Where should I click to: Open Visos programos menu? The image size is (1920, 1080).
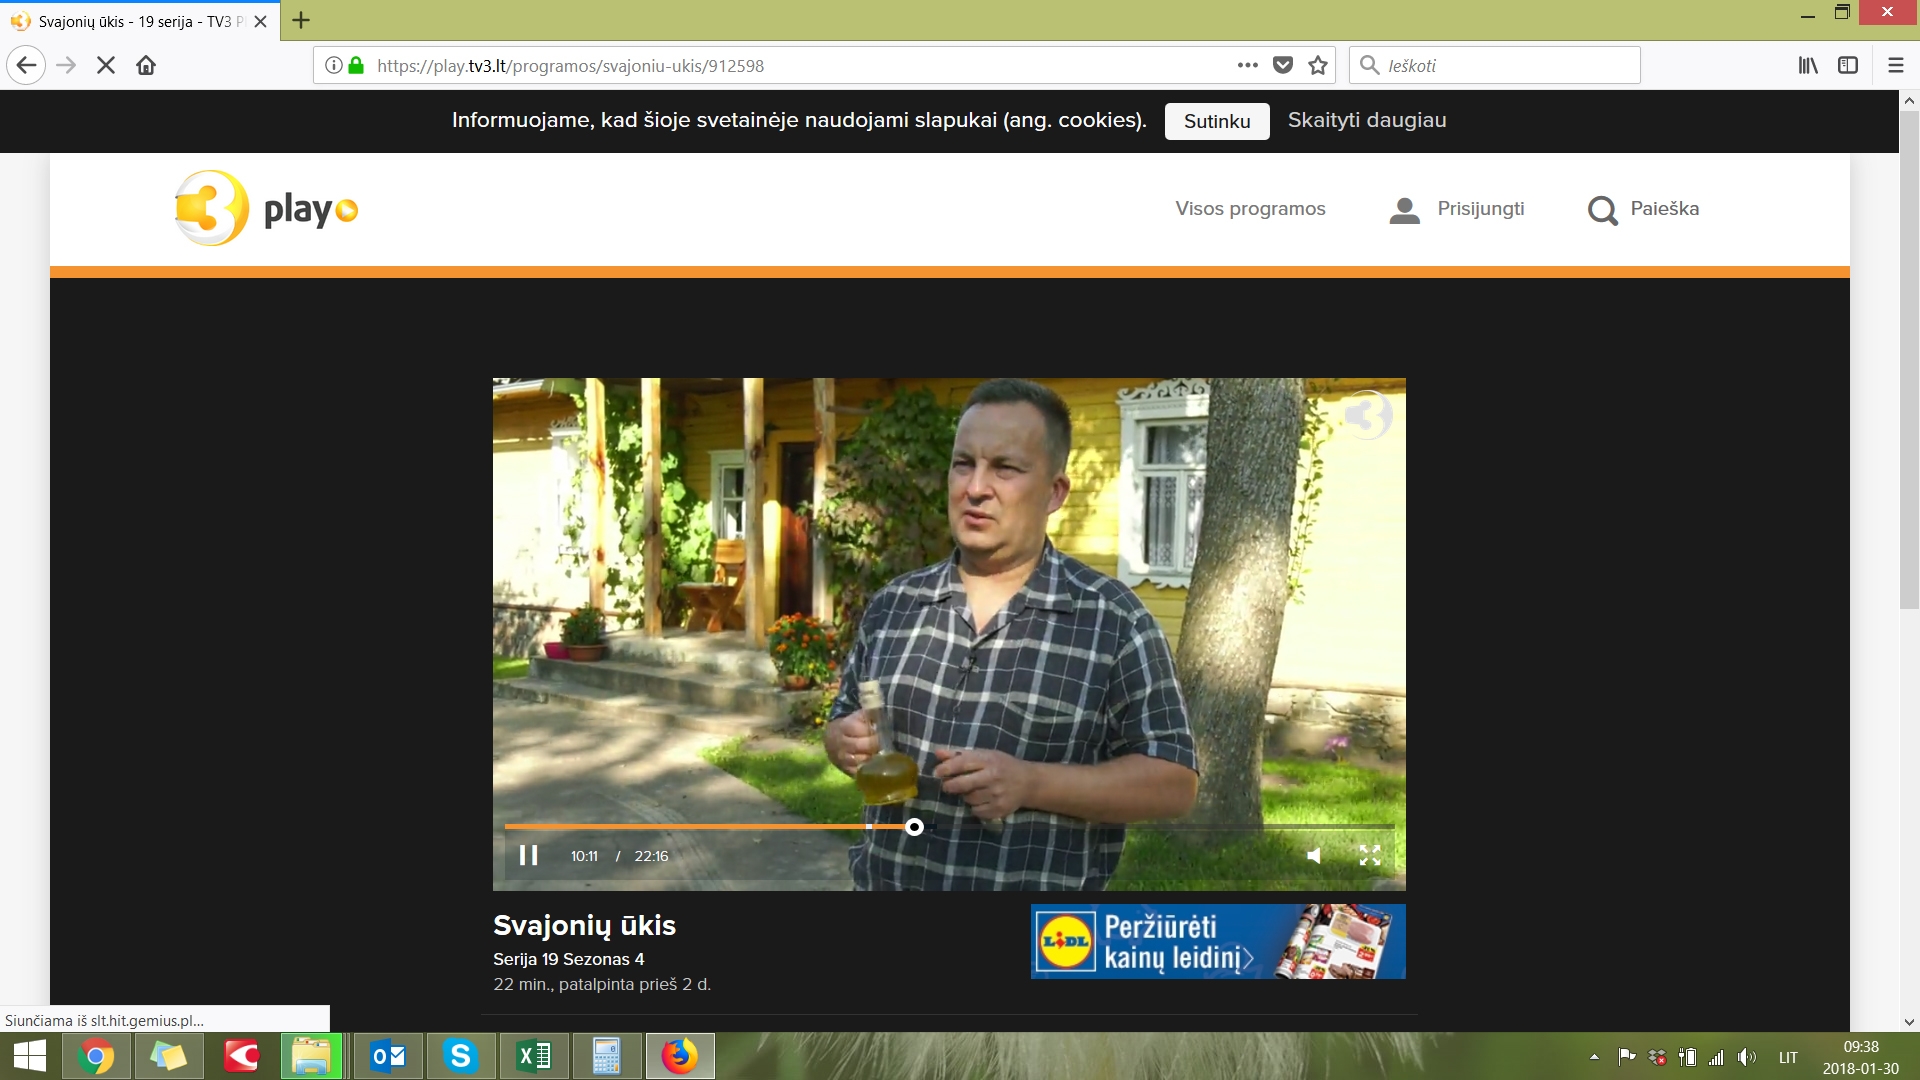tap(1250, 209)
